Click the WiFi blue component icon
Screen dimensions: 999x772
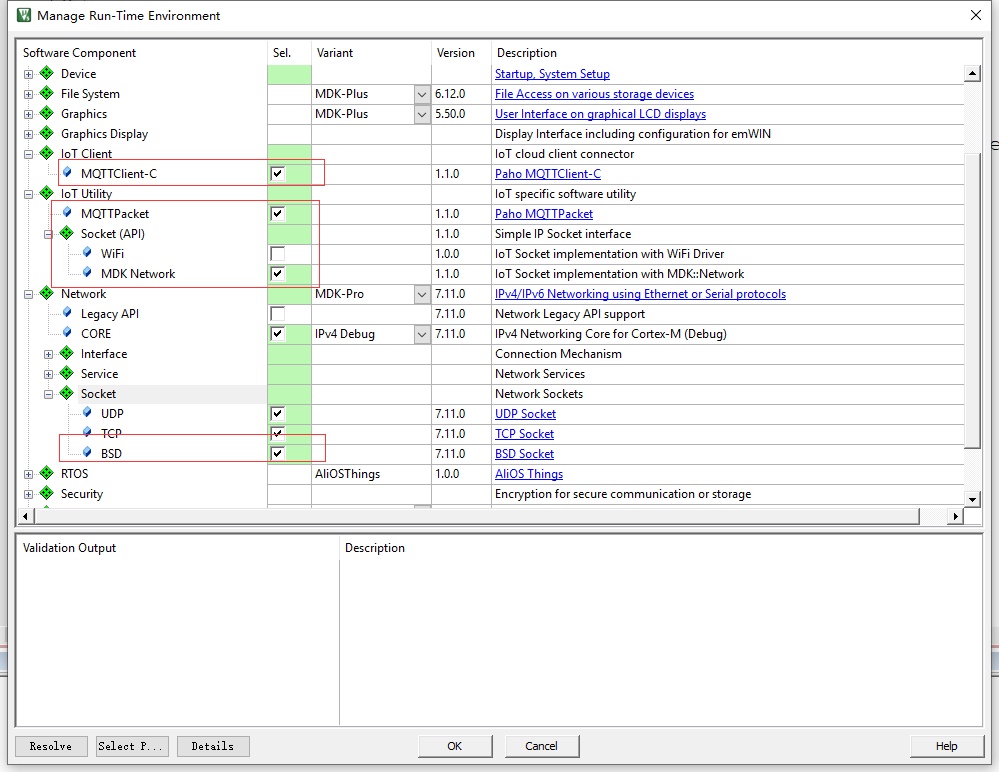(x=87, y=253)
